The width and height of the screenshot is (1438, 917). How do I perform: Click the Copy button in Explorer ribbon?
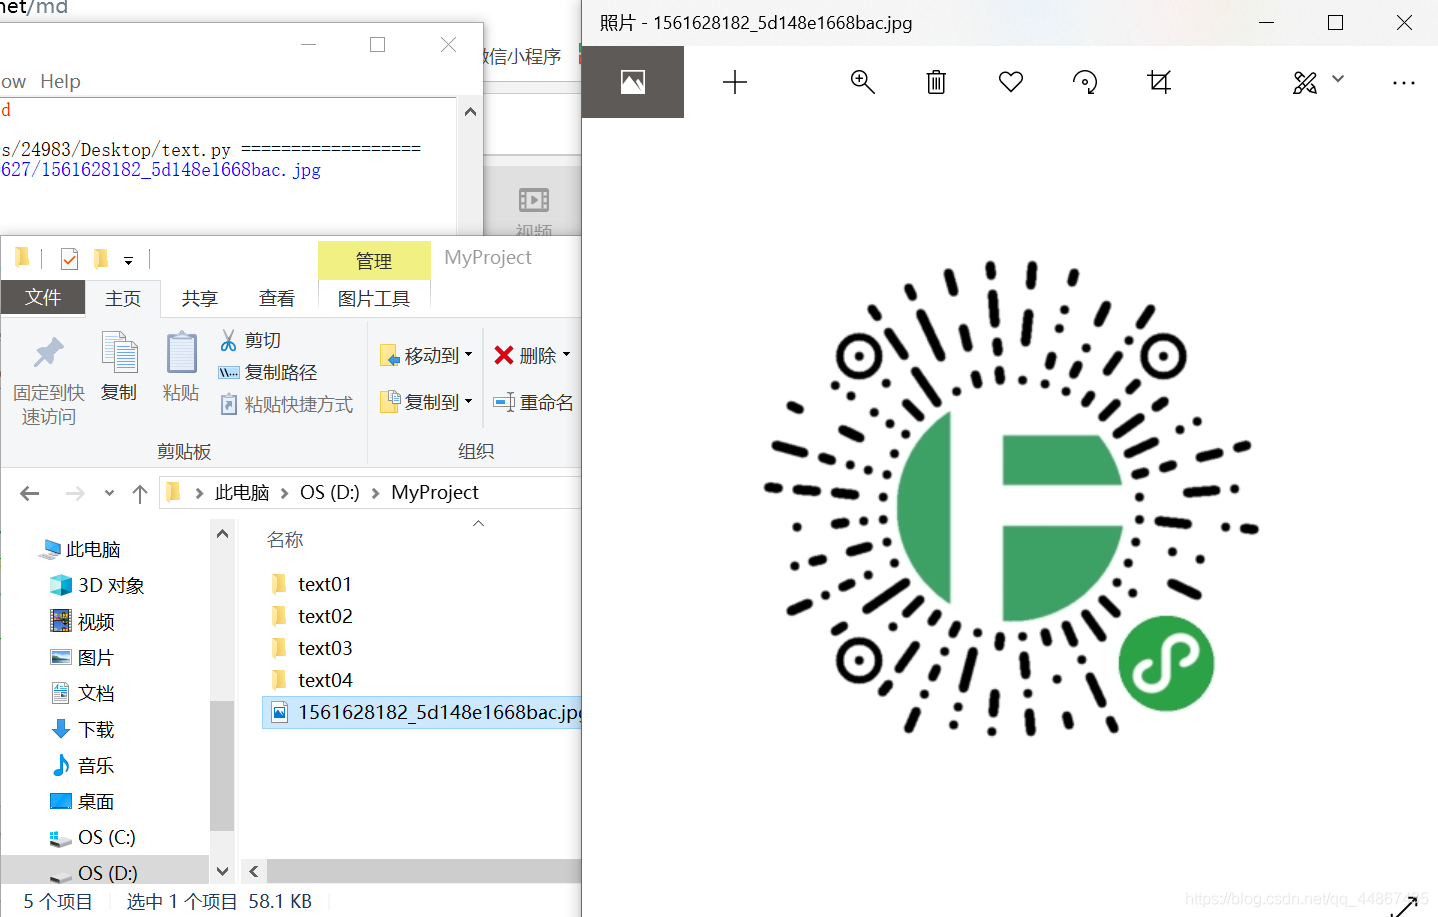[x=119, y=367]
